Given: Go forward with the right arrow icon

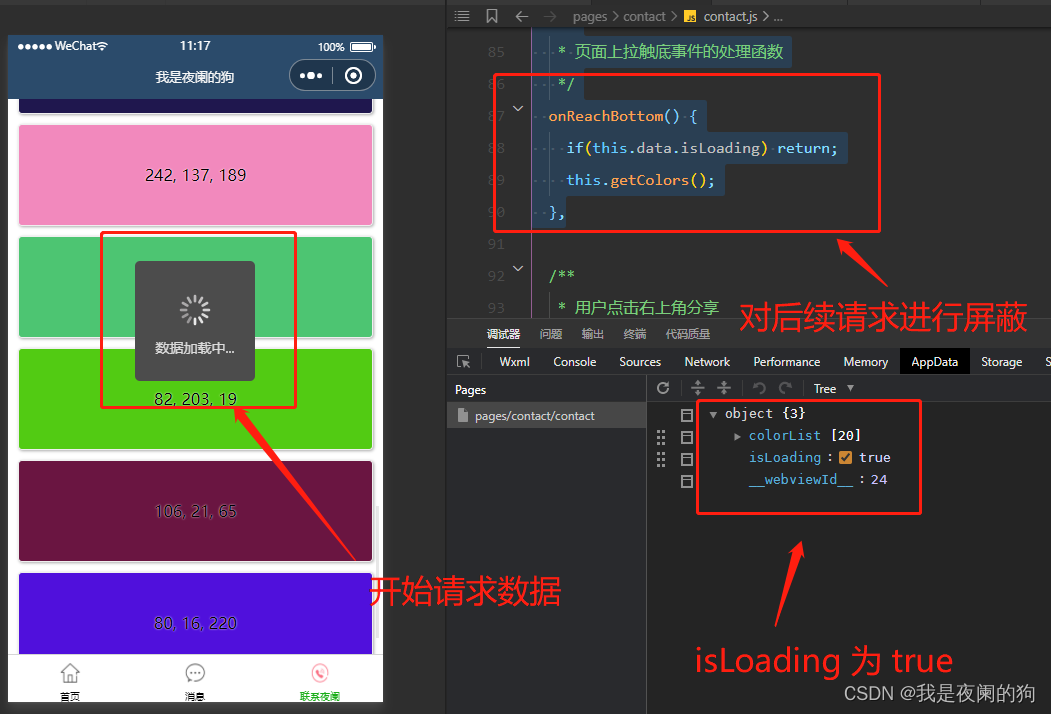Looking at the screenshot, I should (550, 16).
